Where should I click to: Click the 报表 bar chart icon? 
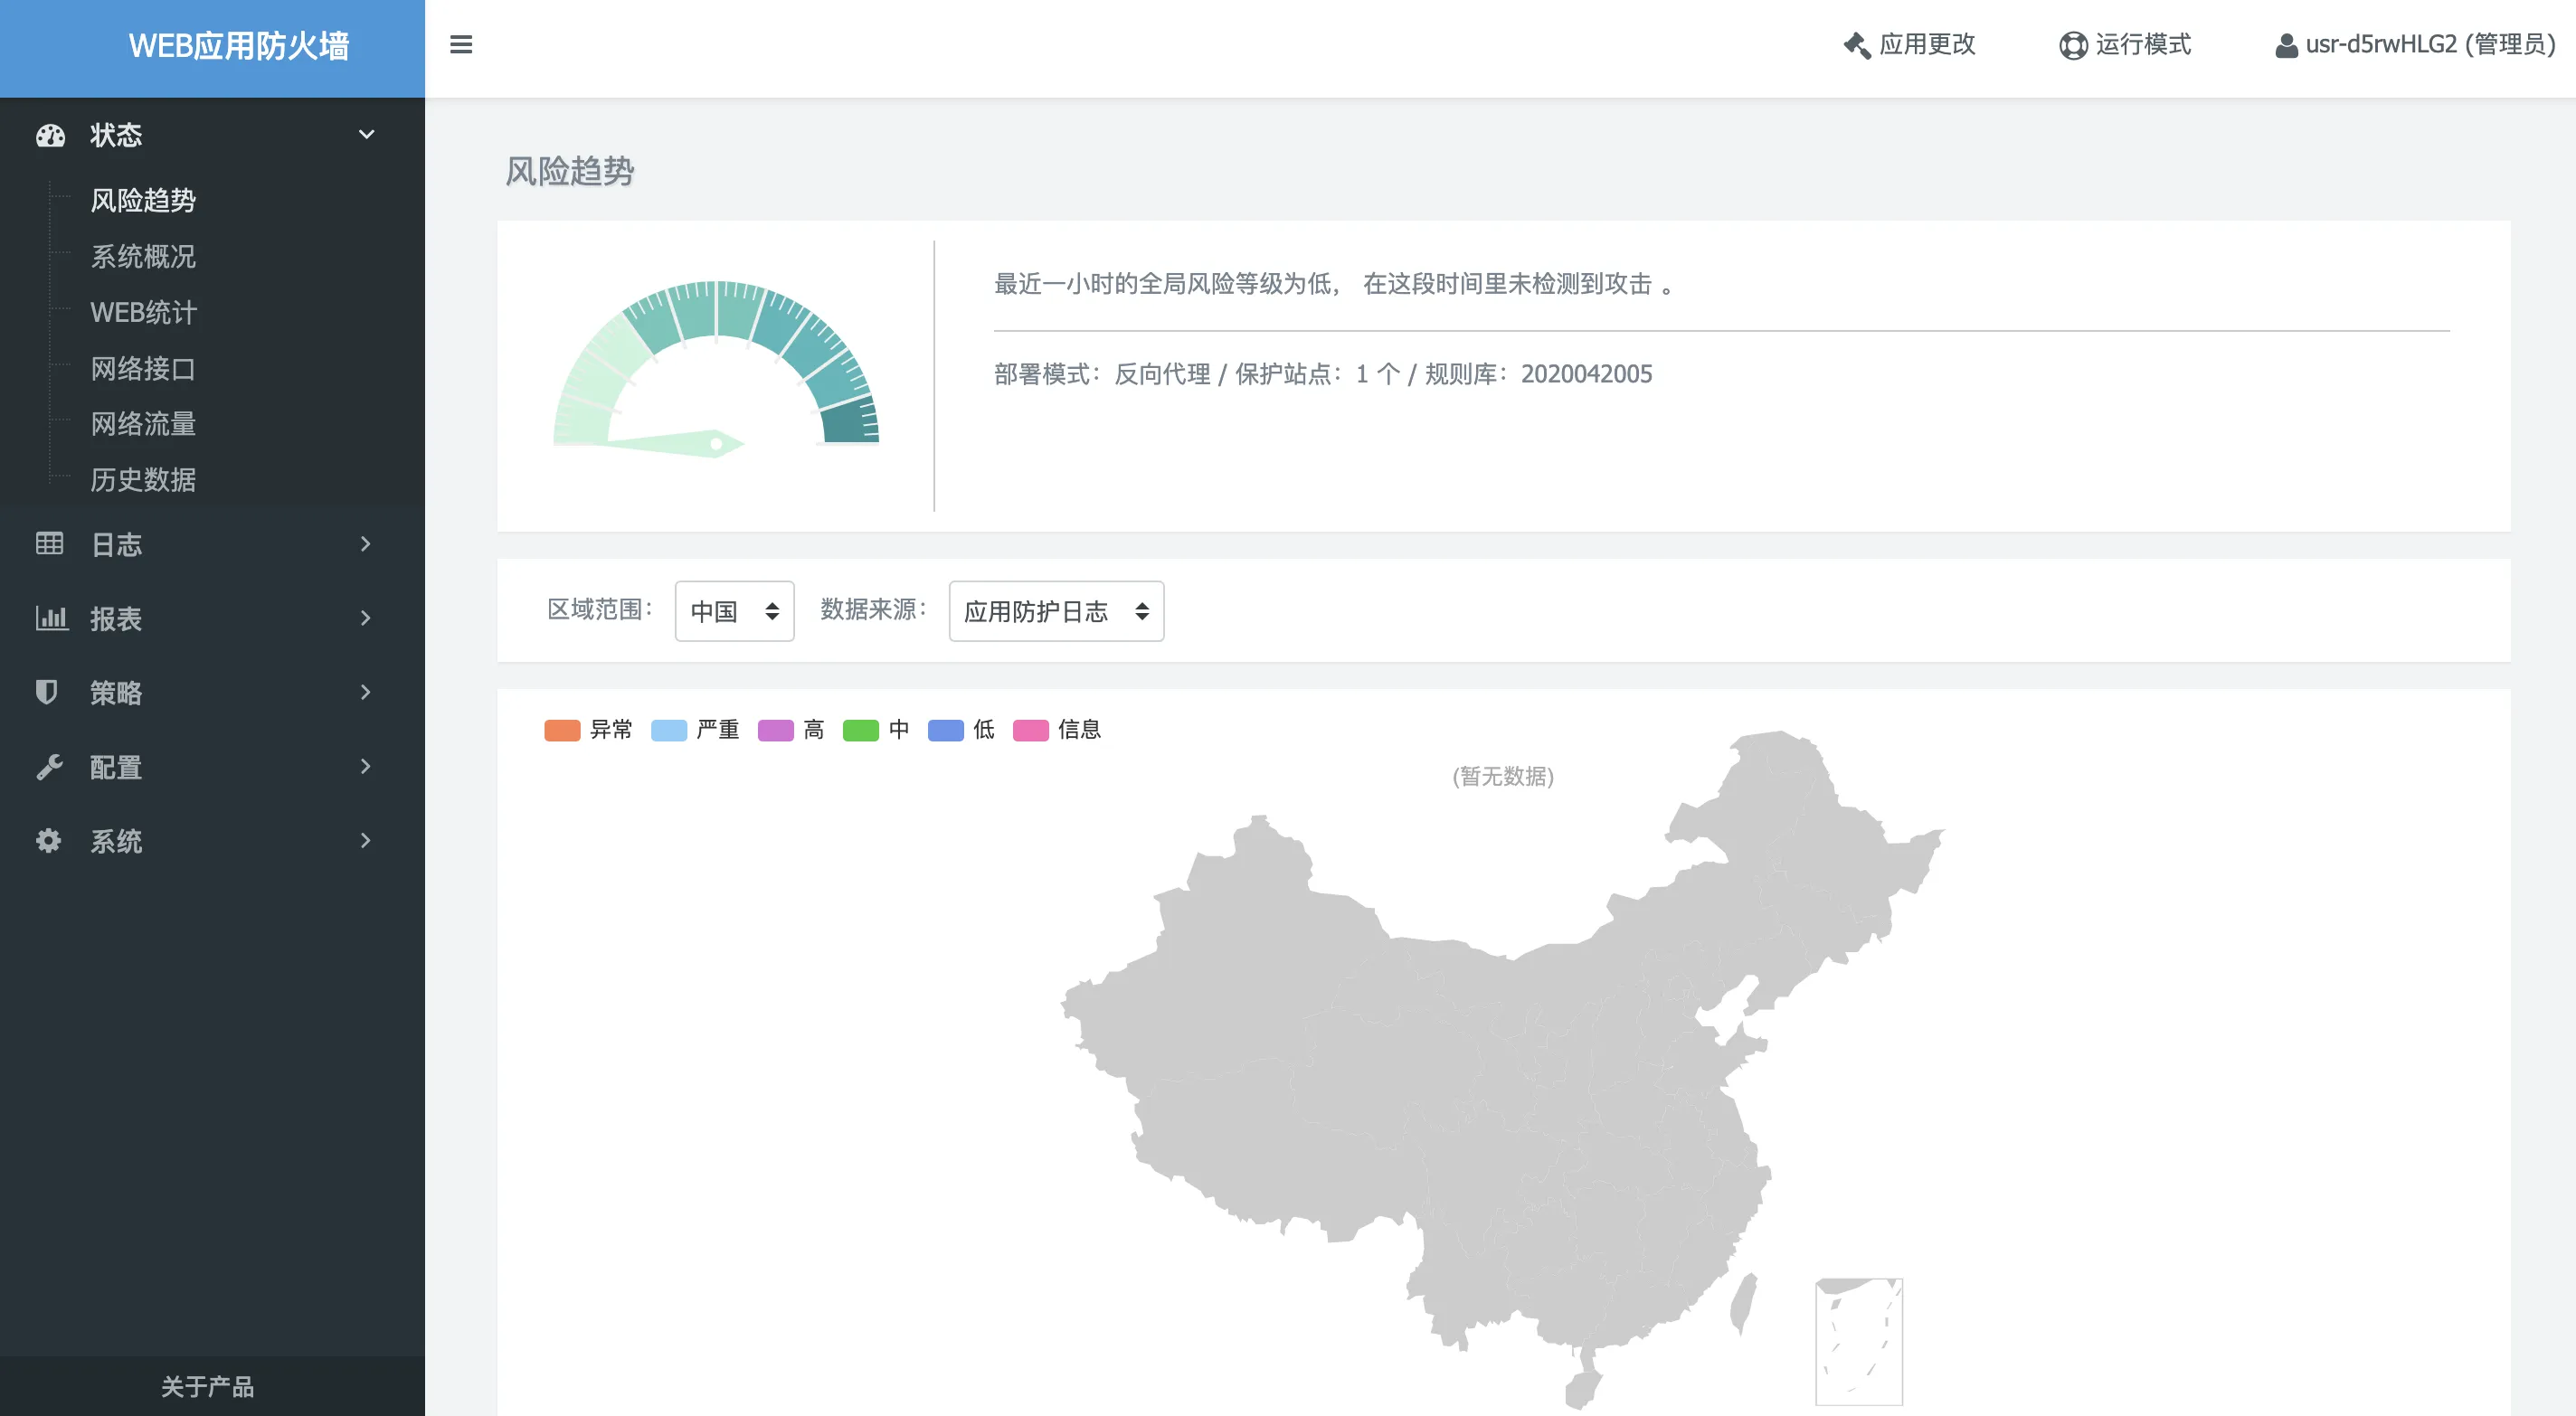pyautogui.click(x=50, y=618)
